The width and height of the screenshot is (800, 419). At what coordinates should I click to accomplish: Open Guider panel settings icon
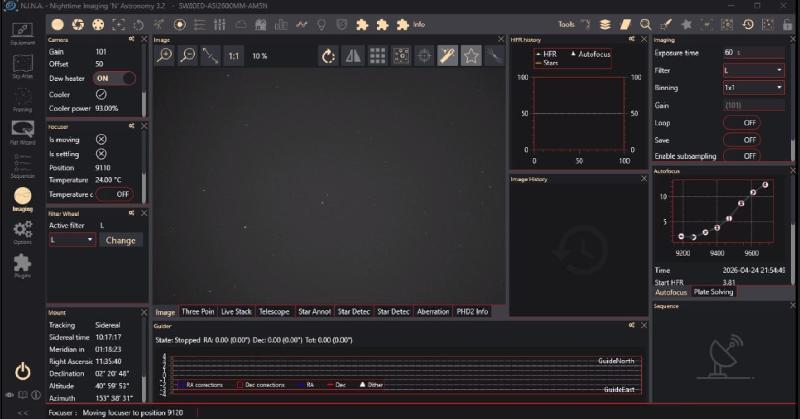coord(632,325)
